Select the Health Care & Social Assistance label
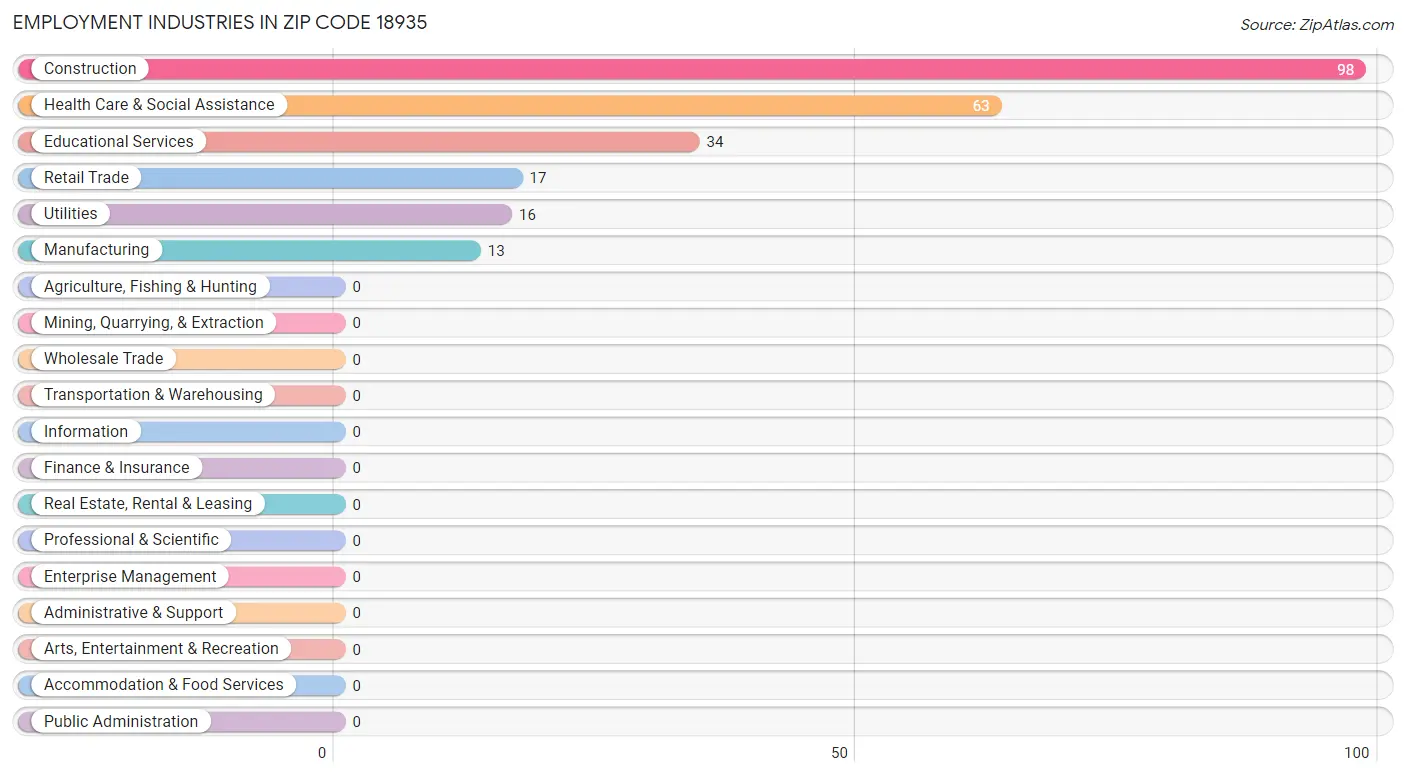 [159, 105]
